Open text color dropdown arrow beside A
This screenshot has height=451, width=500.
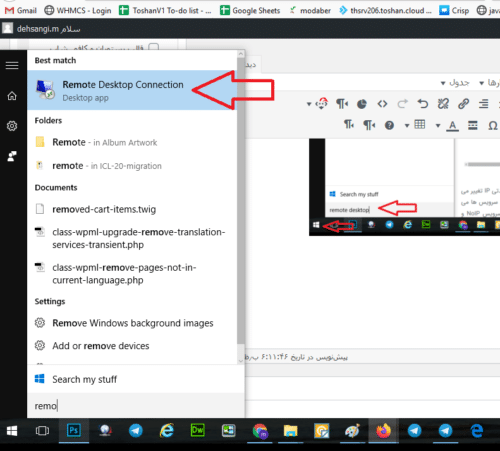pyautogui.click(x=438, y=126)
